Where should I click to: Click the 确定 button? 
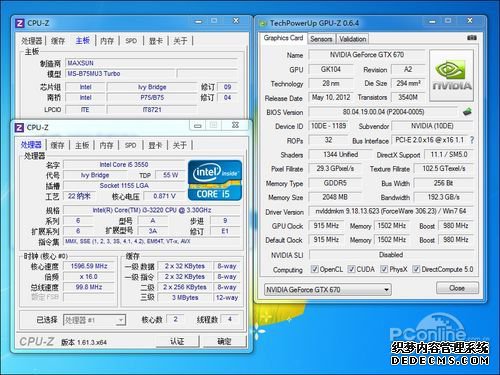(x=224, y=341)
